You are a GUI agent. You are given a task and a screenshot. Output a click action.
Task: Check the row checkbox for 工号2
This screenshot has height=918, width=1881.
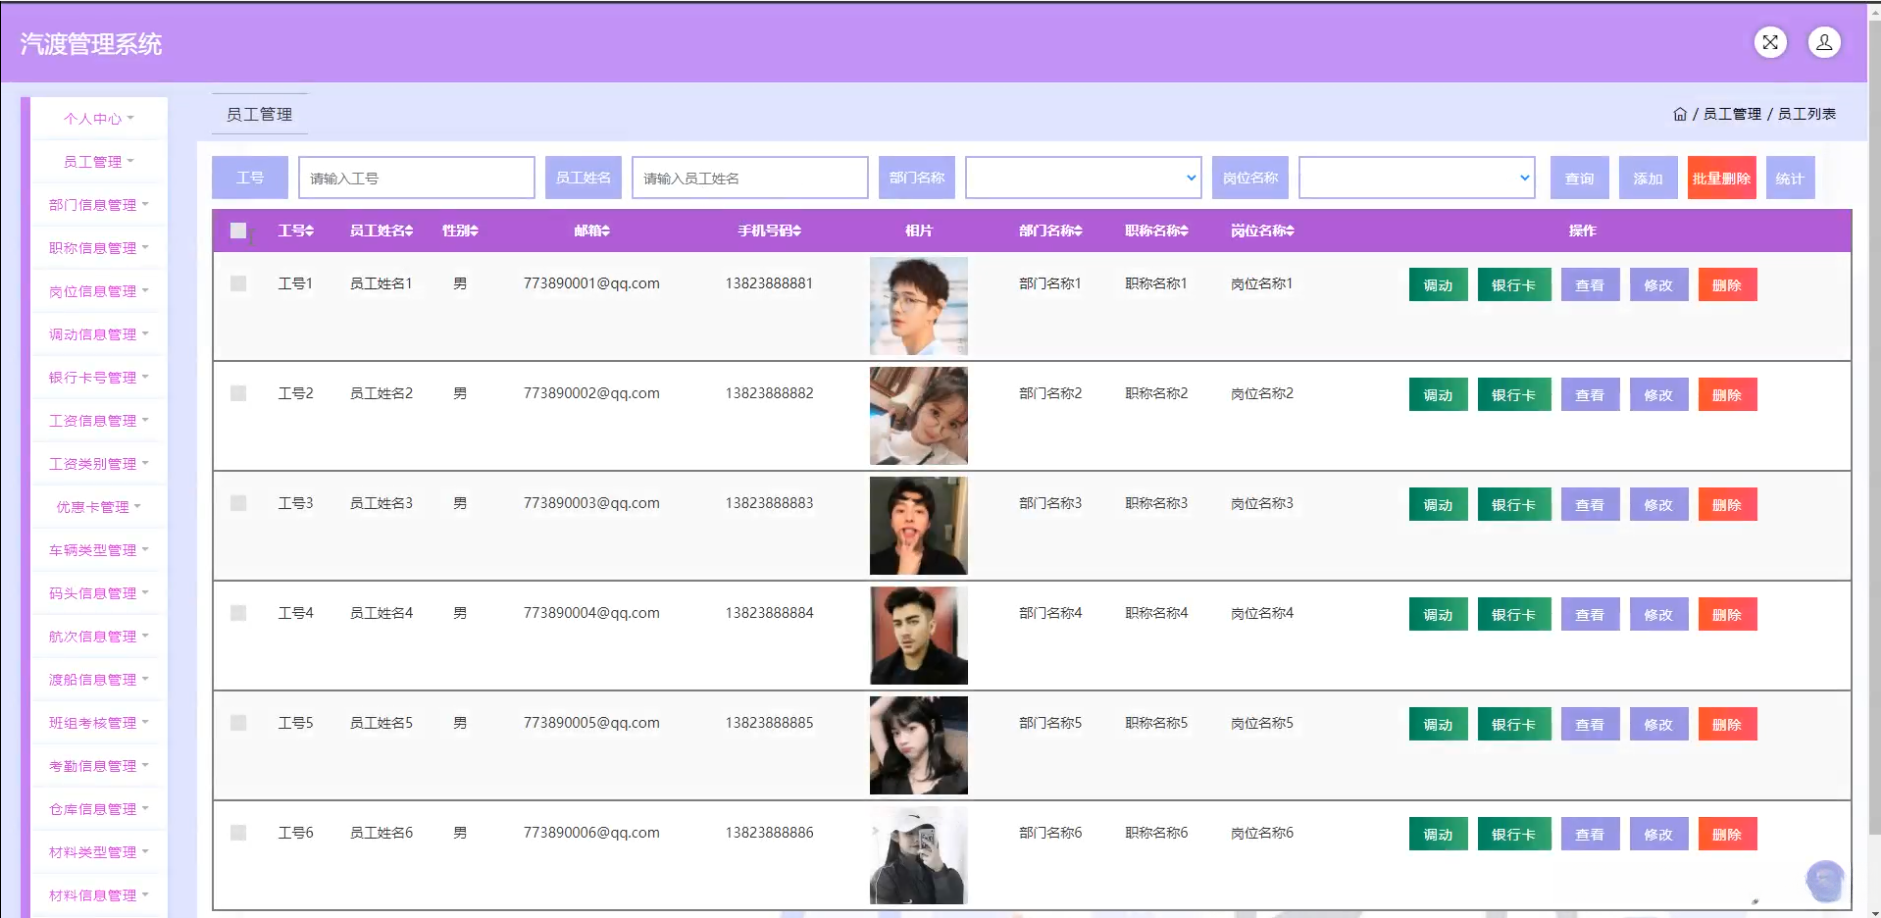(238, 393)
